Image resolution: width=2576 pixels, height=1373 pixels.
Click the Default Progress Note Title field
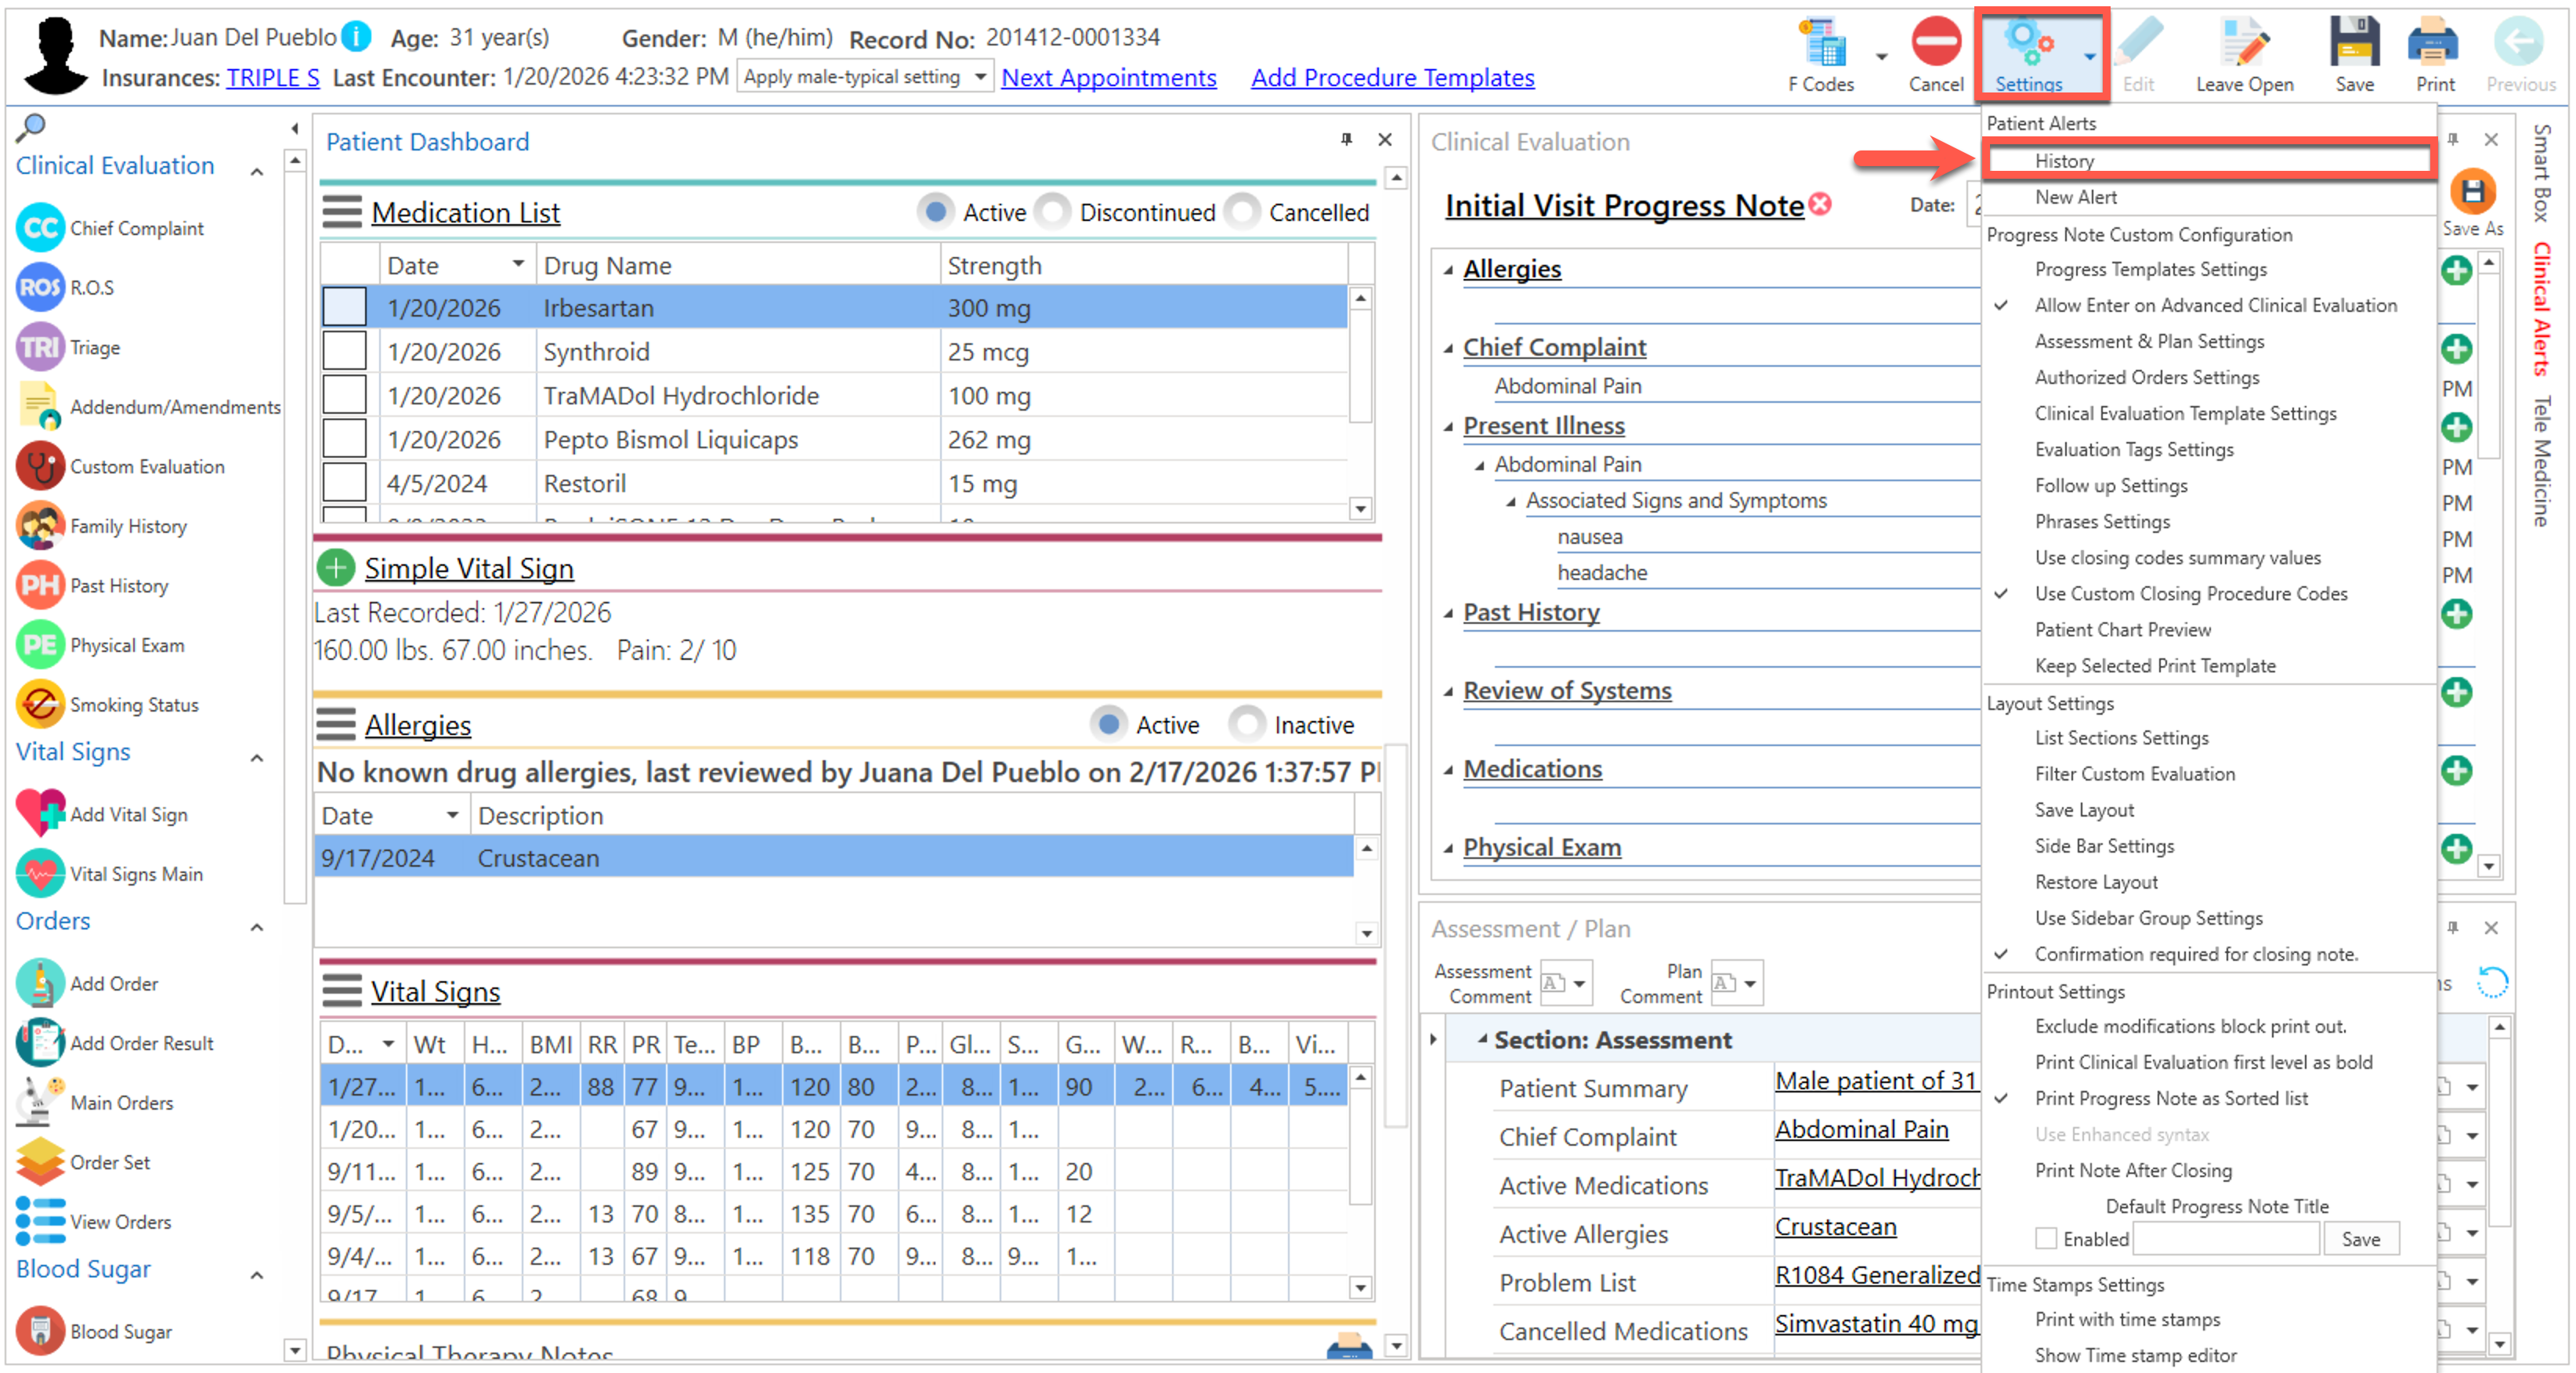click(2225, 1238)
